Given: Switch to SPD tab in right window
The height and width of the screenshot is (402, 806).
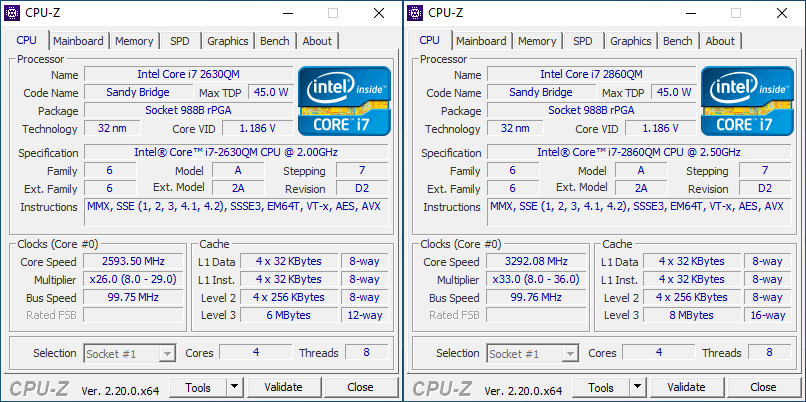Looking at the screenshot, I should pyautogui.click(x=583, y=41).
